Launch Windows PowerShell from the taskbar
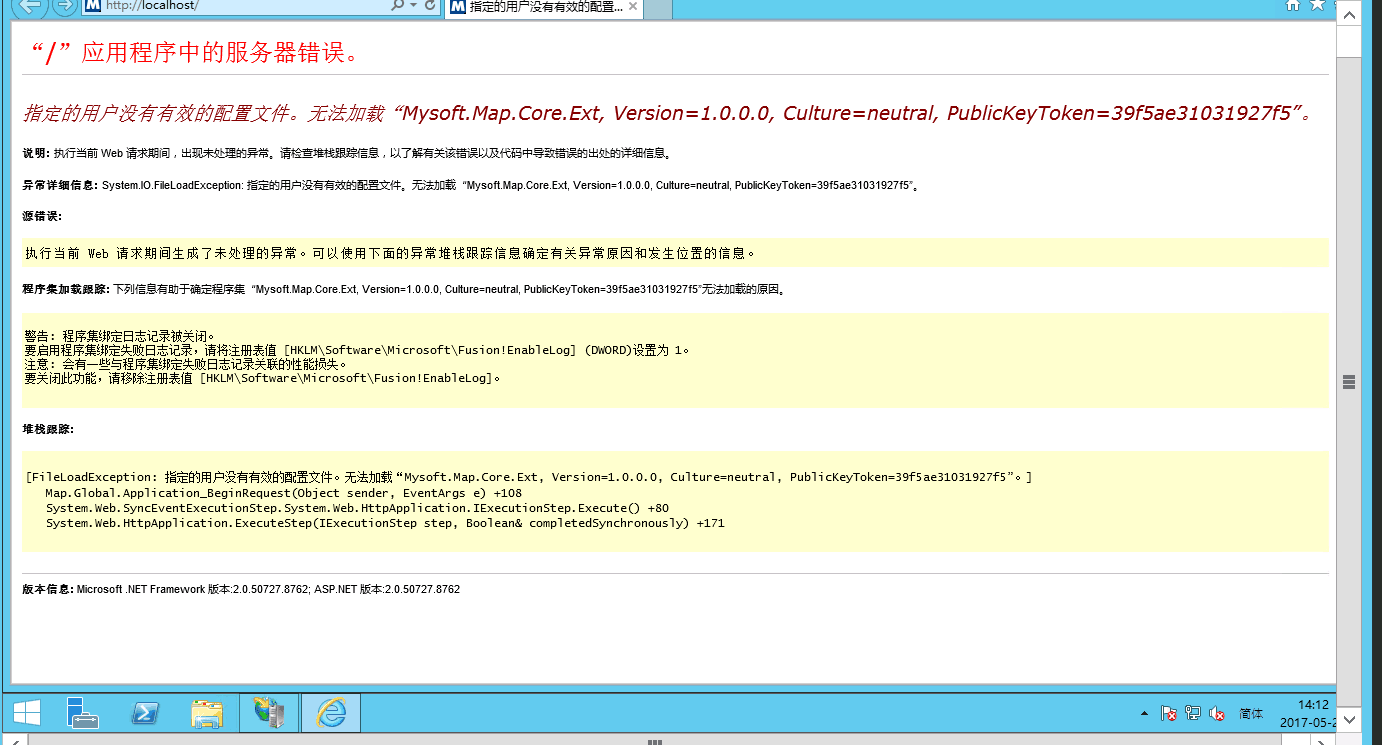The width and height of the screenshot is (1382, 745). tap(146, 713)
